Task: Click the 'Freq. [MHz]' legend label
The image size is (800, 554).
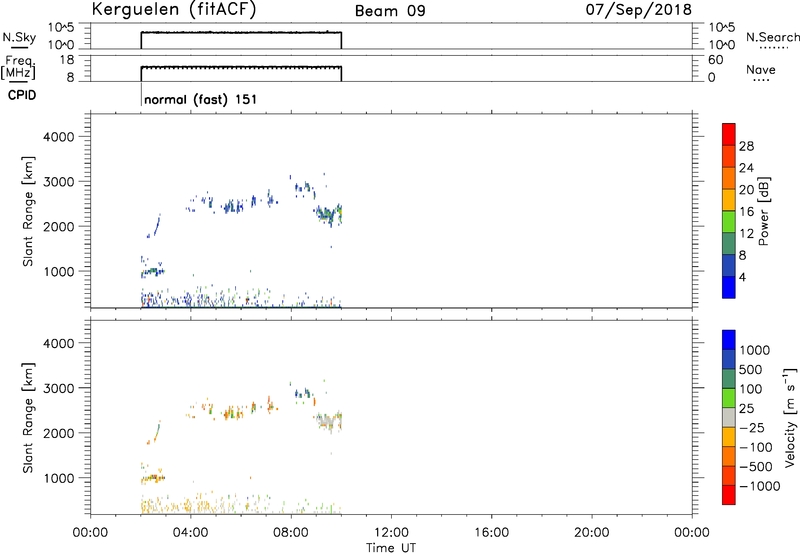Action: click(19, 67)
